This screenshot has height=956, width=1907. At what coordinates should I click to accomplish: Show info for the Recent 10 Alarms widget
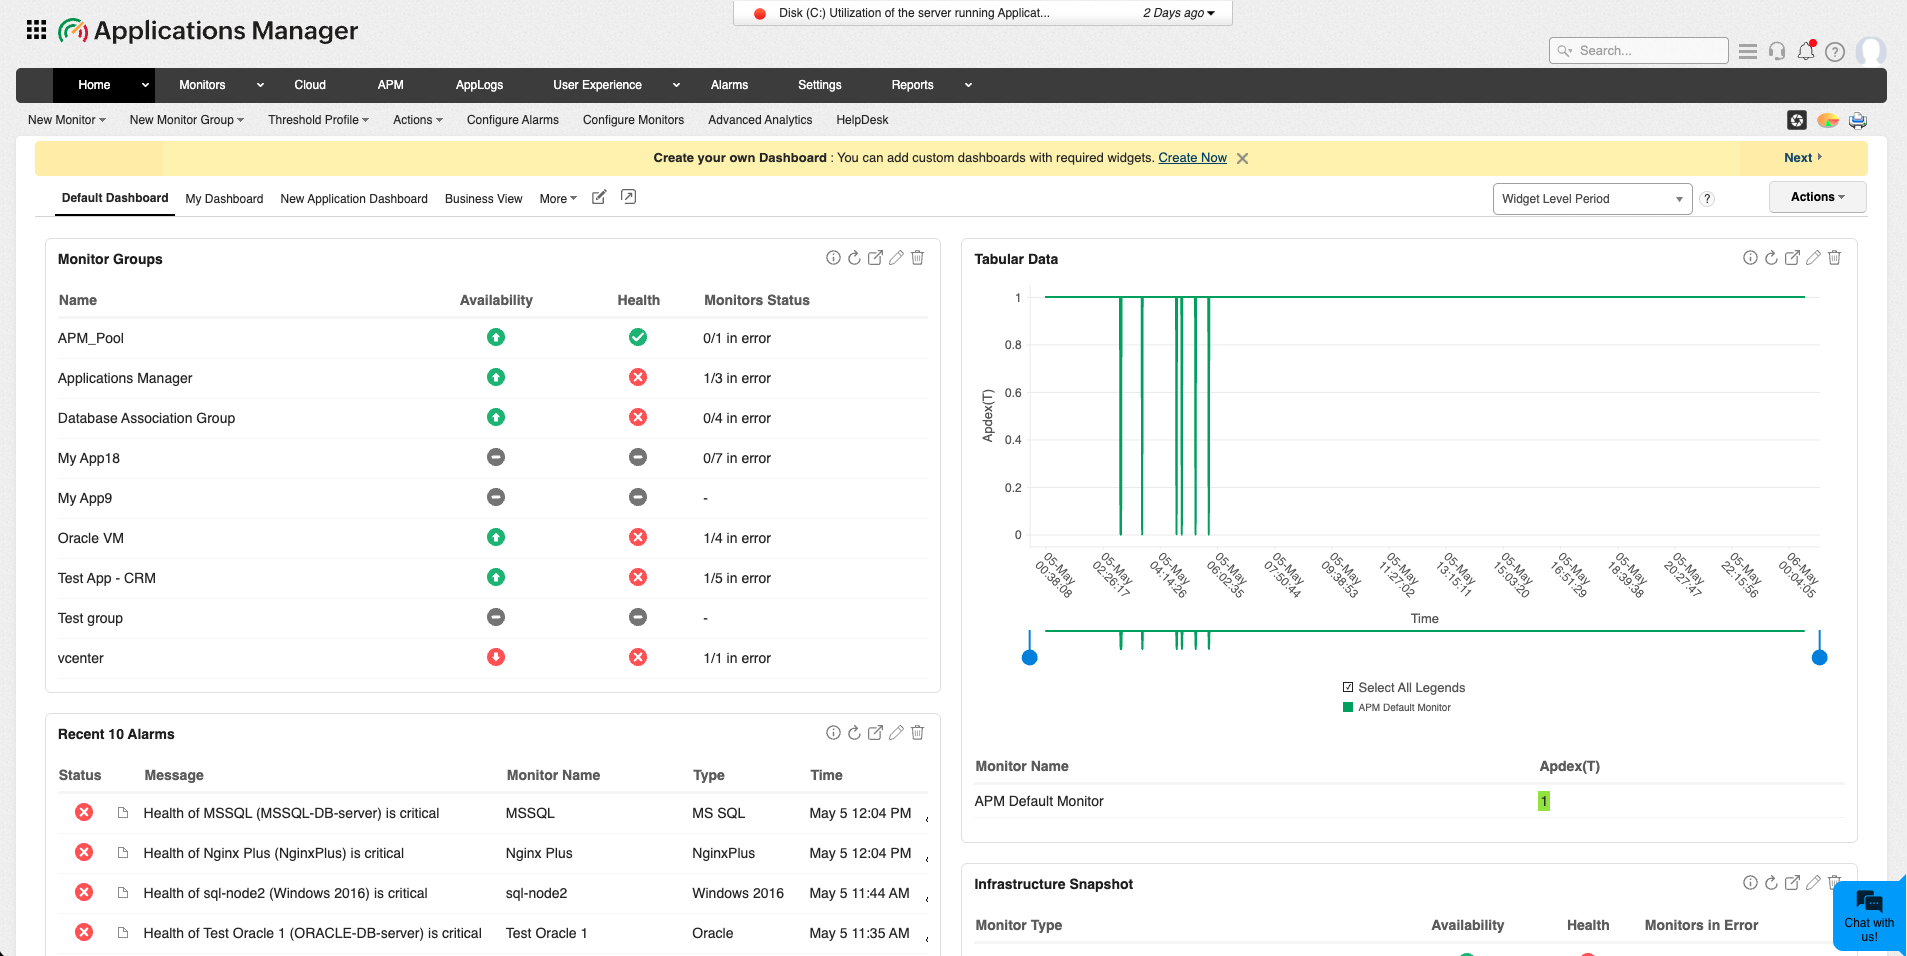833,733
